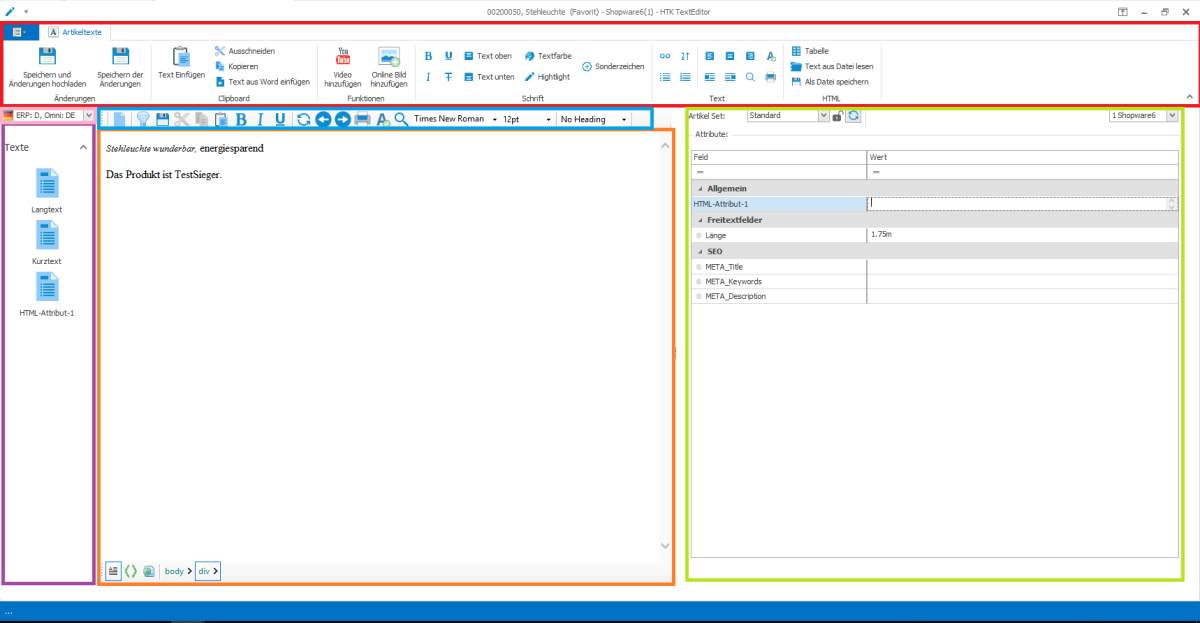Toggle underline in the ribbon Schrift group

pos(448,56)
